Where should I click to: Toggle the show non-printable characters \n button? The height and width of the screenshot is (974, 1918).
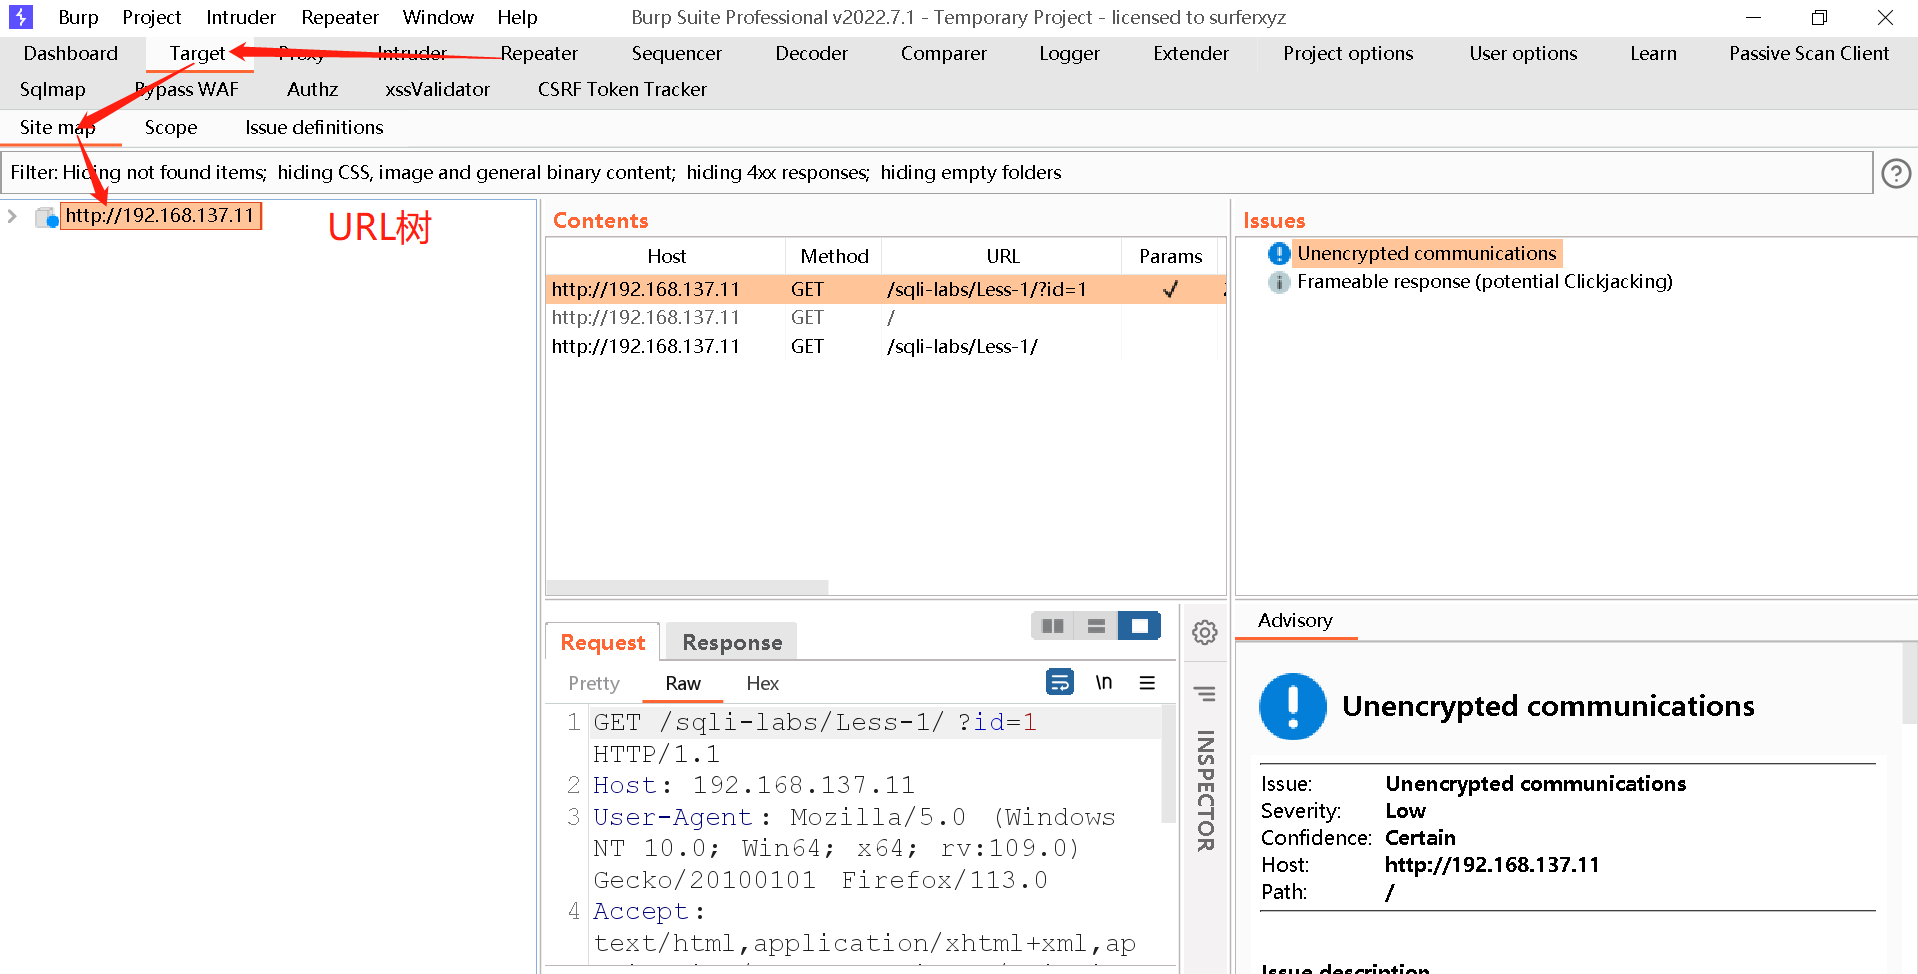click(x=1104, y=682)
